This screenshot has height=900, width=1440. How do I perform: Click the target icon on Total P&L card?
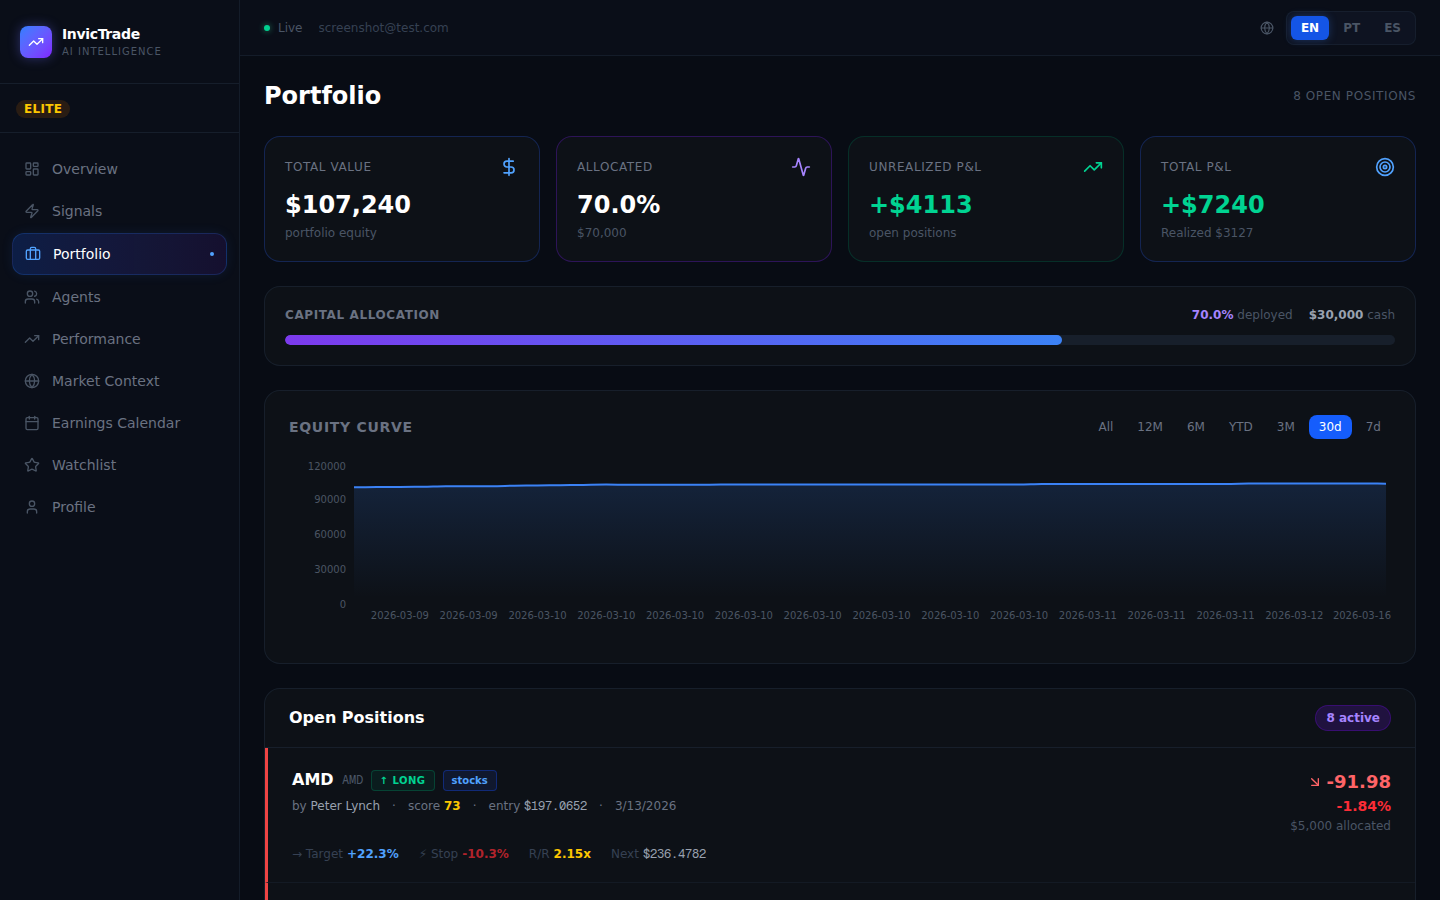point(1385,166)
